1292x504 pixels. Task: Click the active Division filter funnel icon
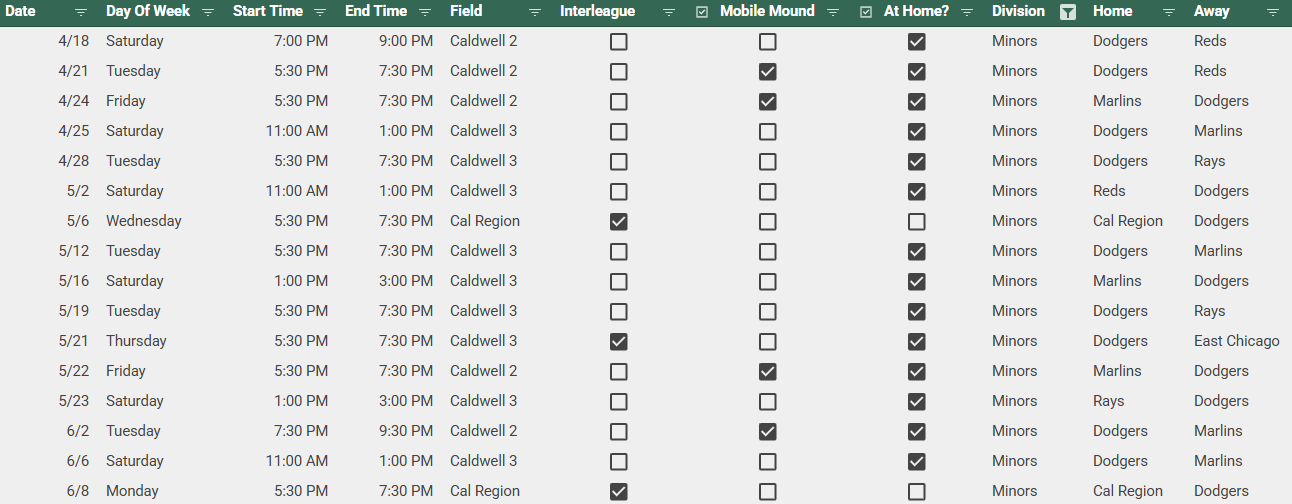(1068, 13)
